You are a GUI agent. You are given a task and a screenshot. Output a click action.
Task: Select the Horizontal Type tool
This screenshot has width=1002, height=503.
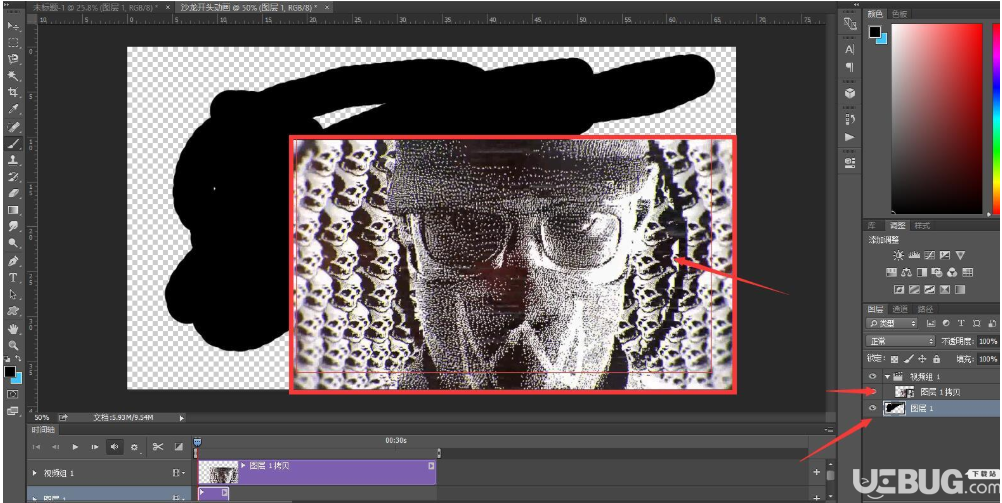click(13, 277)
